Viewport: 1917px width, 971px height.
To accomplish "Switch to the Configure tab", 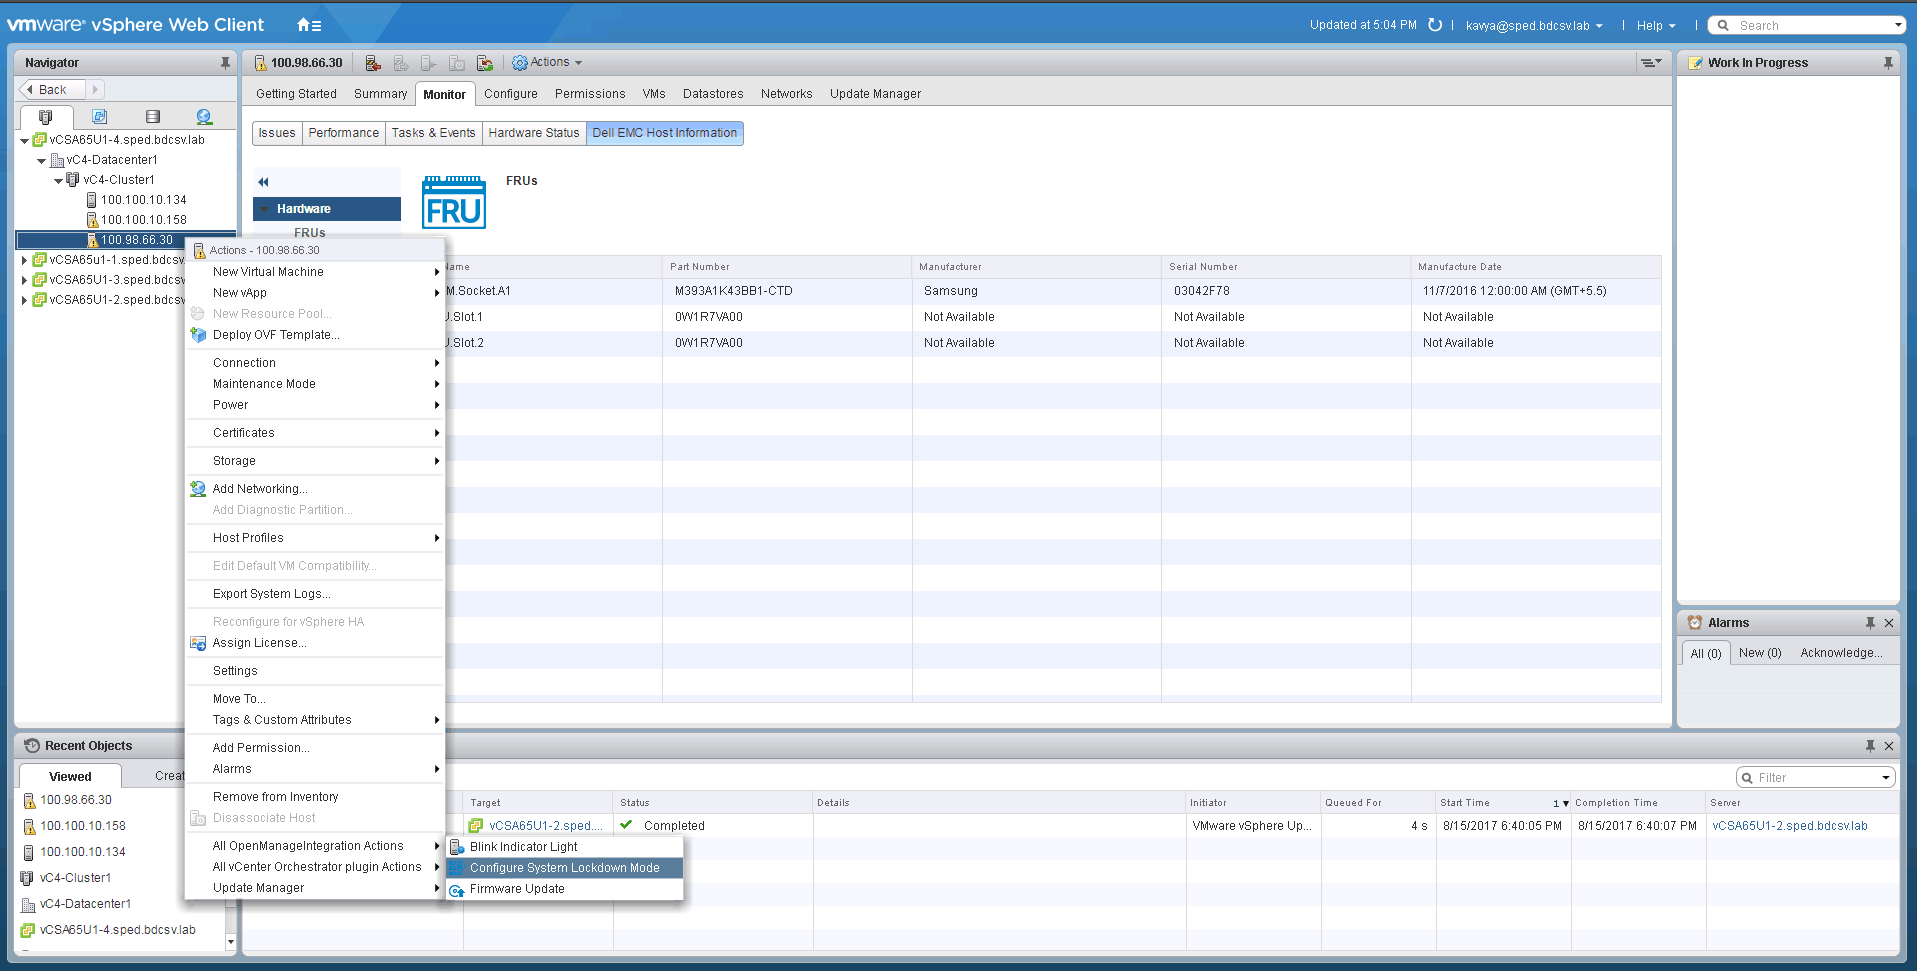I will click(511, 94).
